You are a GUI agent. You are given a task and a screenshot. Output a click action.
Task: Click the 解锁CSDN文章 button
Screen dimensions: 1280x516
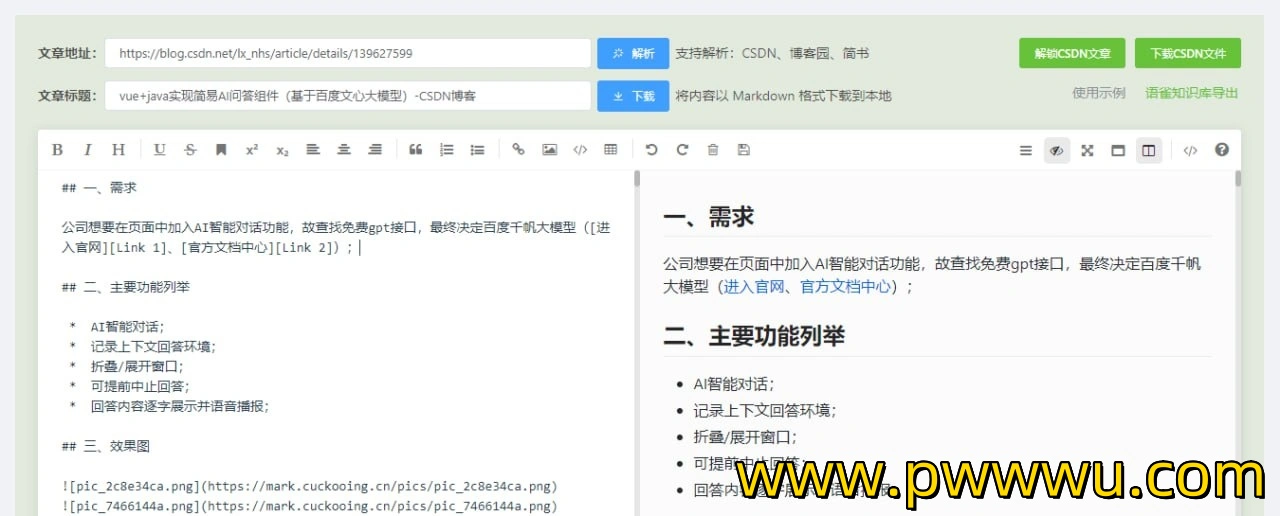point(1072,54)
